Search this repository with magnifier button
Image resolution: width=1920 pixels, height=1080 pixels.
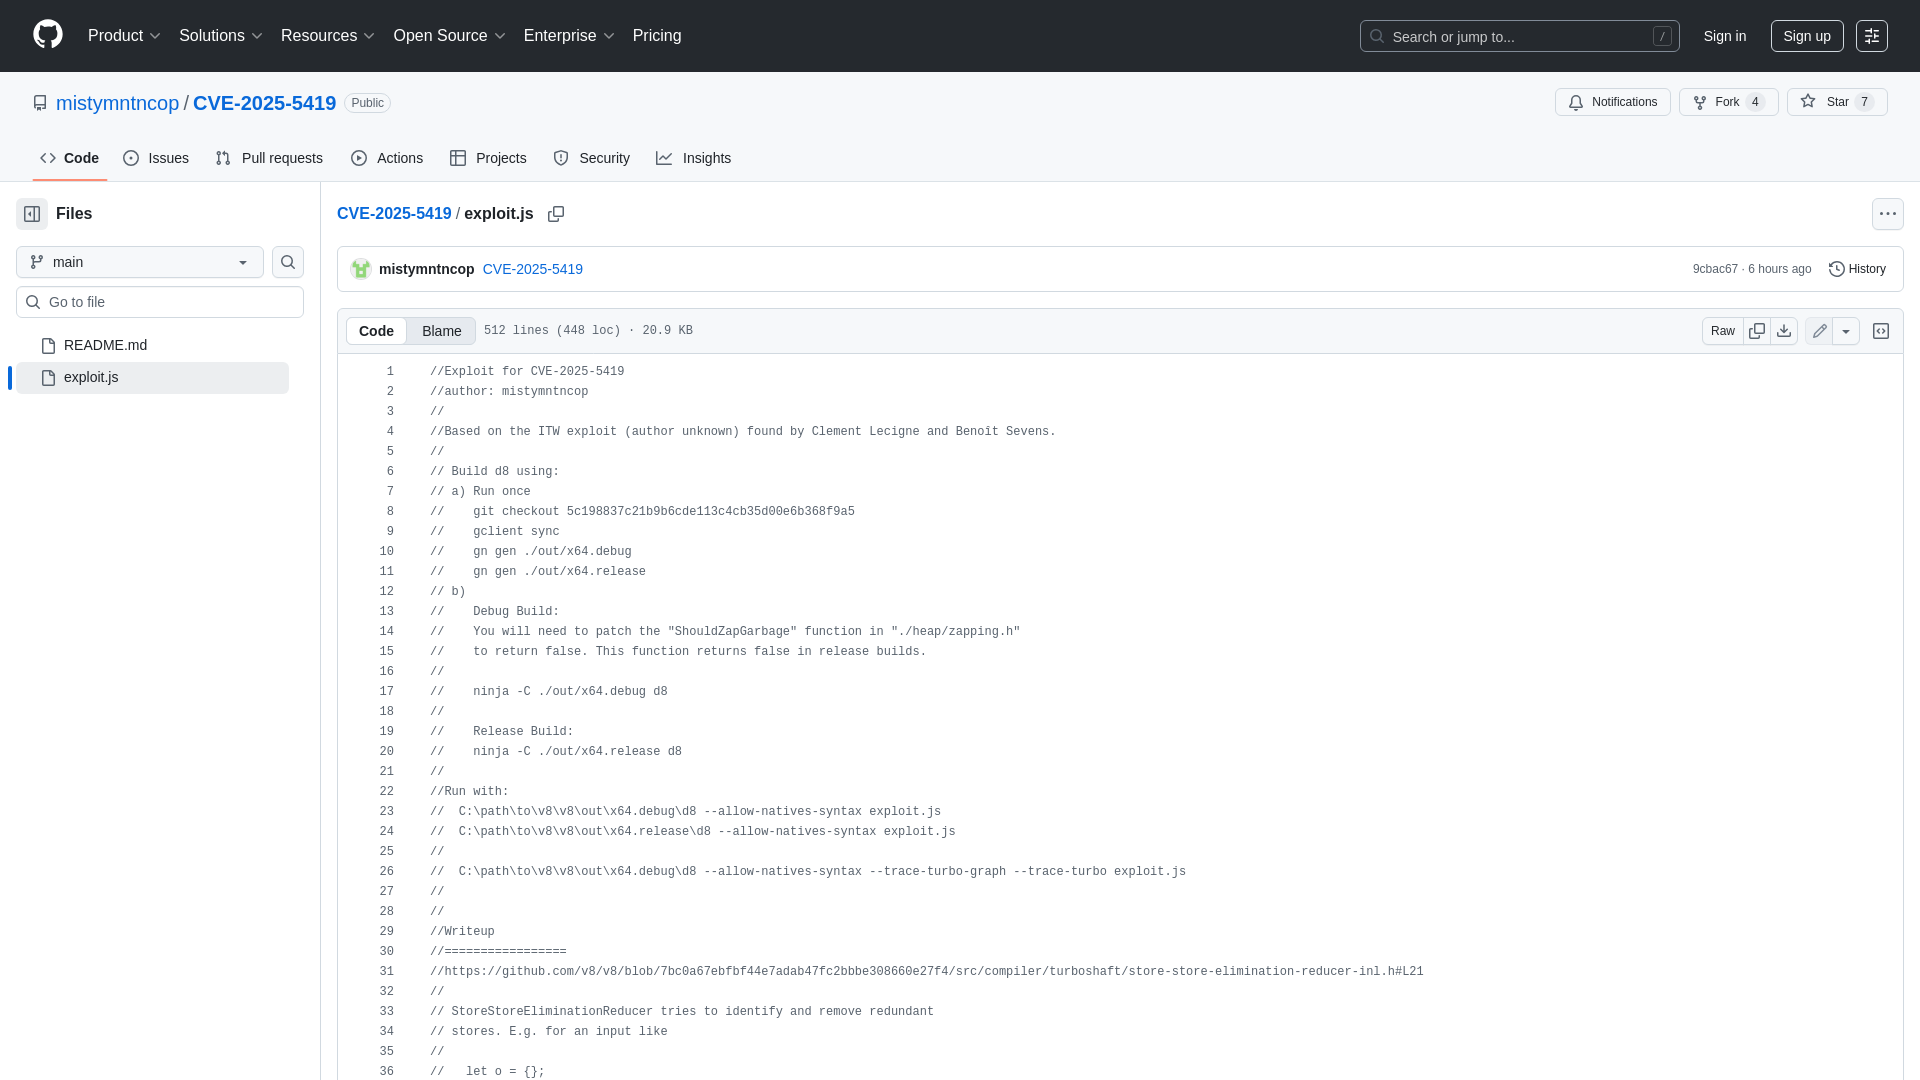(x=288, y=262)
